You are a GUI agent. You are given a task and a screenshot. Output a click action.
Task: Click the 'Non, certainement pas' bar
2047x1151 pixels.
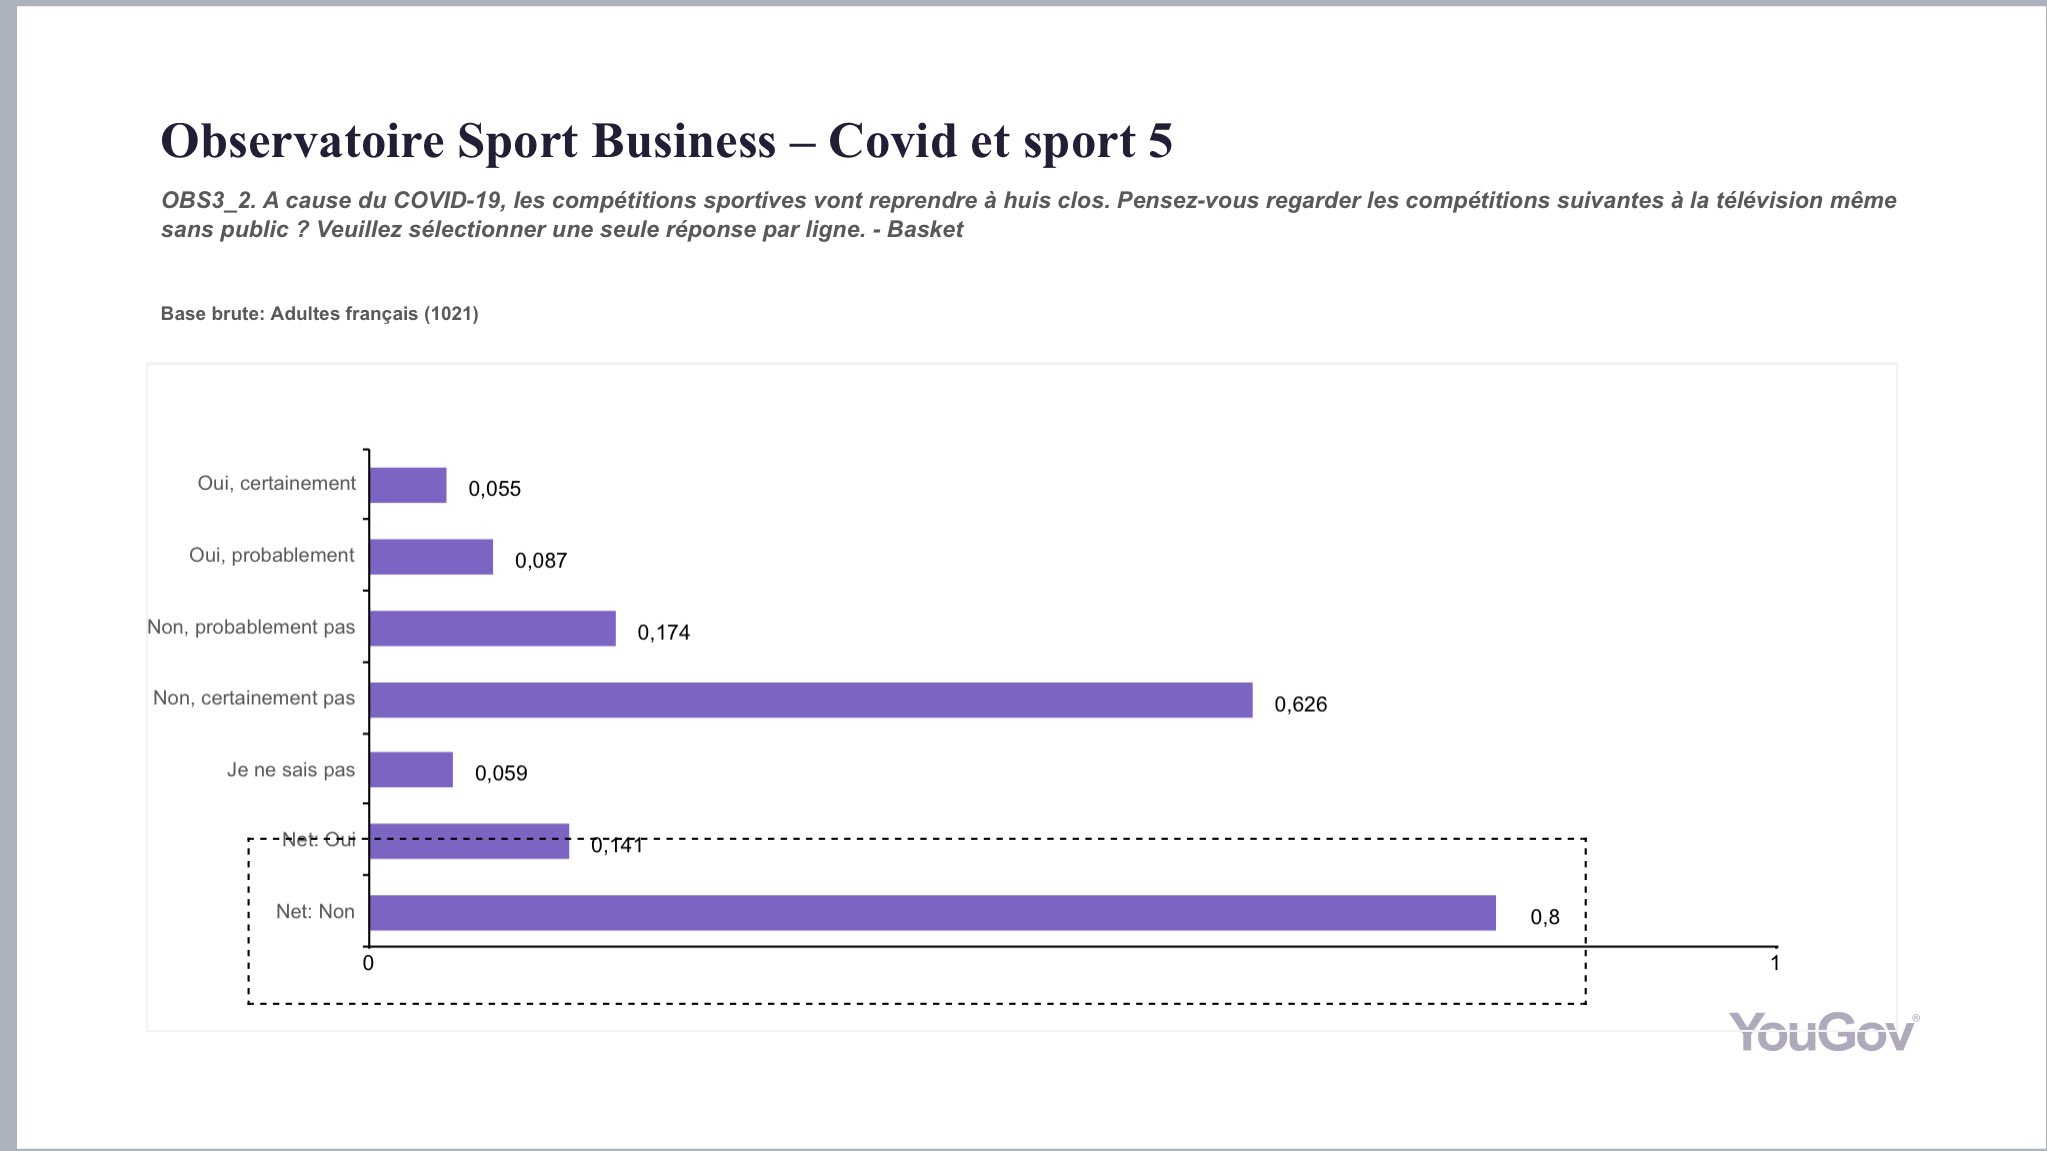pyautogui.click(x=810, y=700)
